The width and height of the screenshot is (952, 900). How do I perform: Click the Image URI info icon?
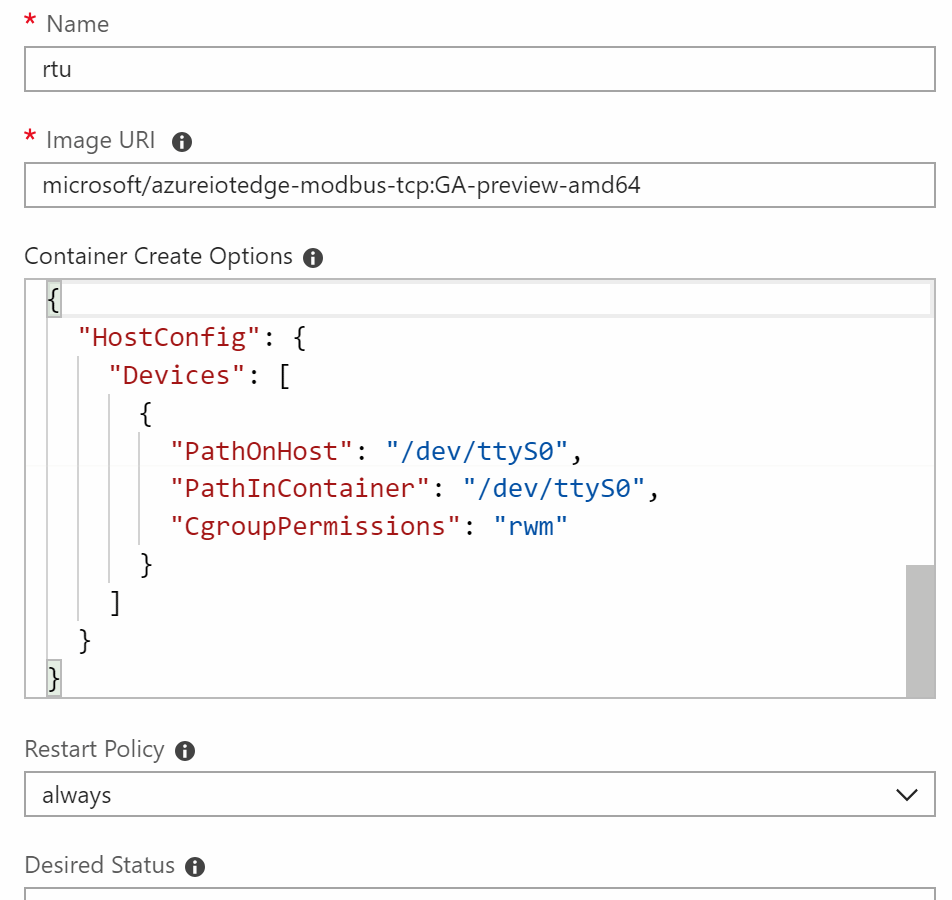[181, 142]
